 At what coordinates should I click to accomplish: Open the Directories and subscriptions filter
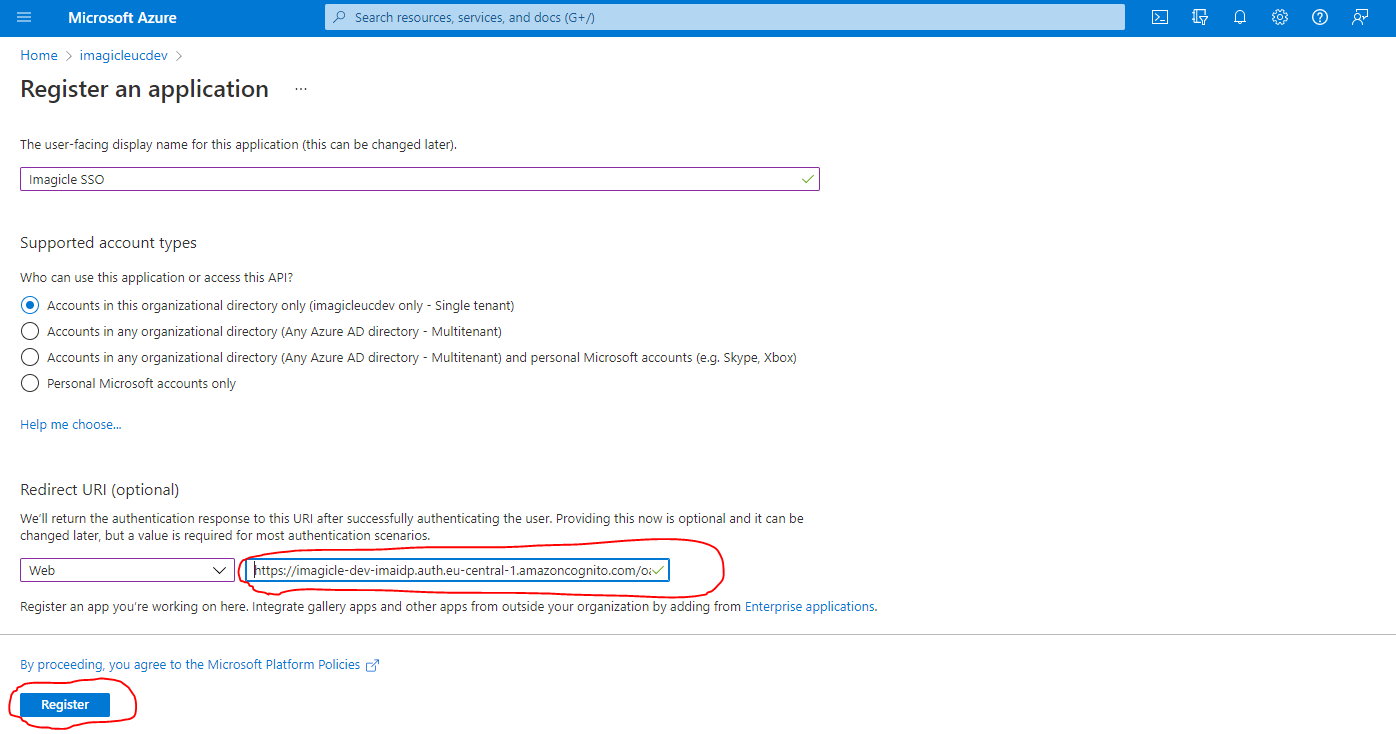coord(1200,18)
